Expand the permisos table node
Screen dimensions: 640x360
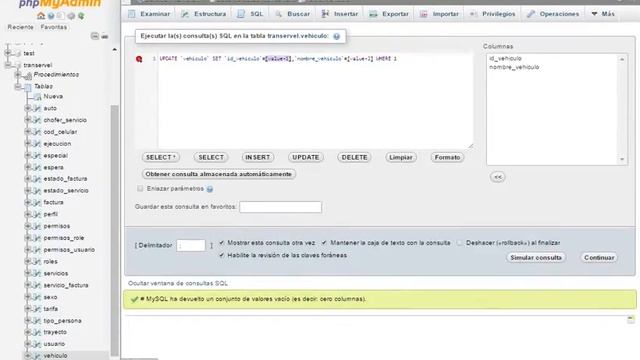click(x=27, y=226)
